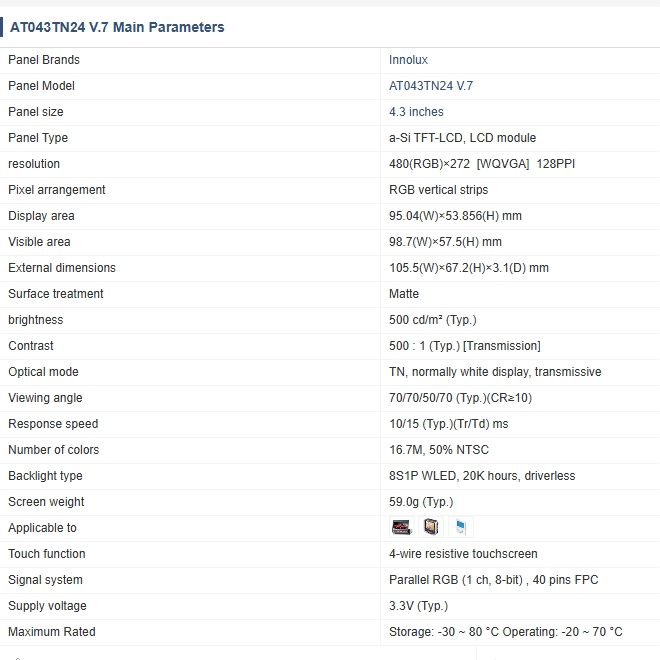Click the External dimensions value
The image size is (660, 660).
[x=468, y=268]
